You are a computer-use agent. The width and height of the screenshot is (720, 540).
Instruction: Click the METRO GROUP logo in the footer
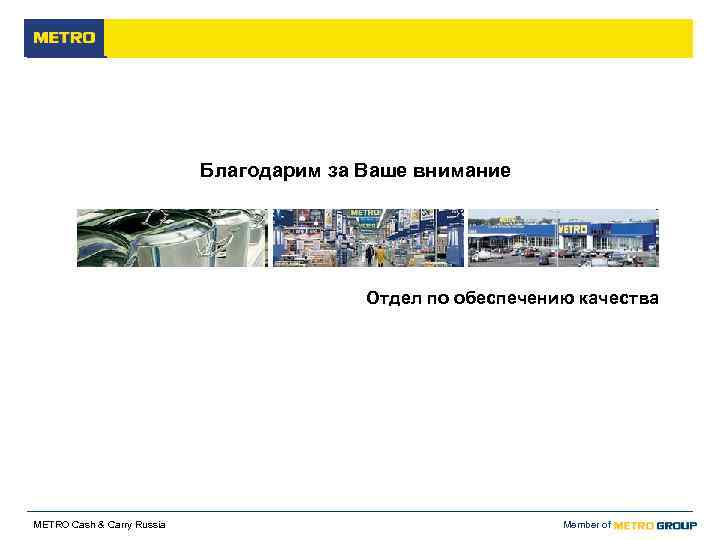coord(655,525)
